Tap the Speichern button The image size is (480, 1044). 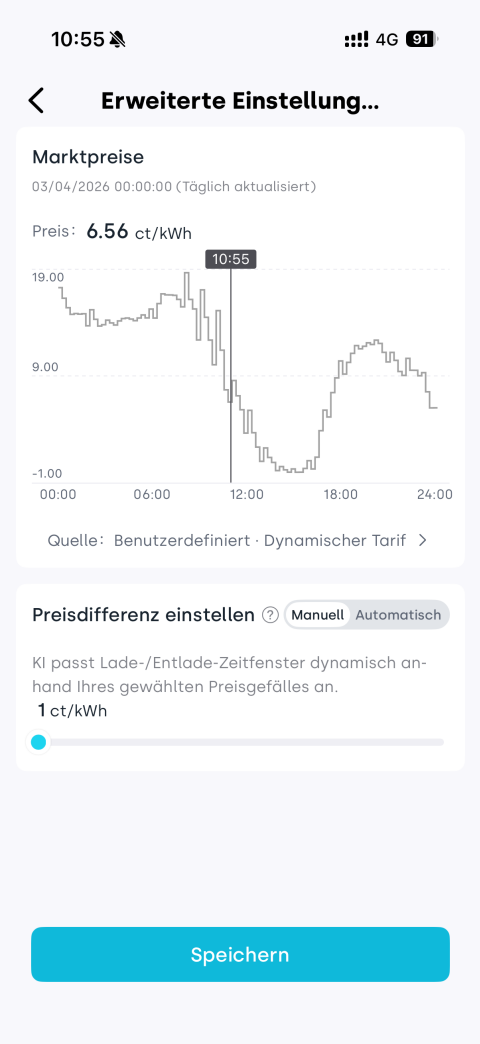click(x=240, y=954)
